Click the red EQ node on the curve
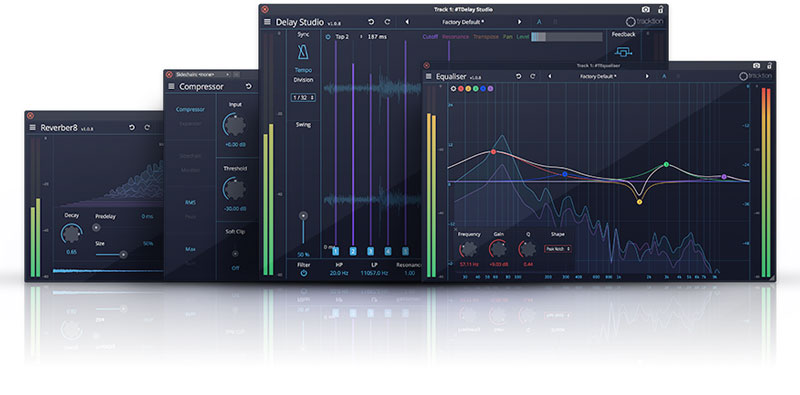Image resolution: width=800 pixels, height=395 pixels. pyautogui.click(x=493, y=152)
